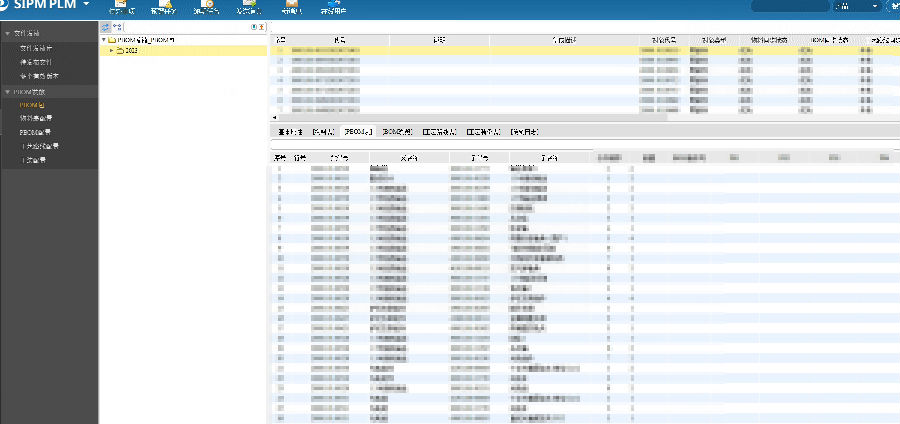Select the PBOM tab in detail panel
Screen dimensions: 900x424
[x=357, y=131]
